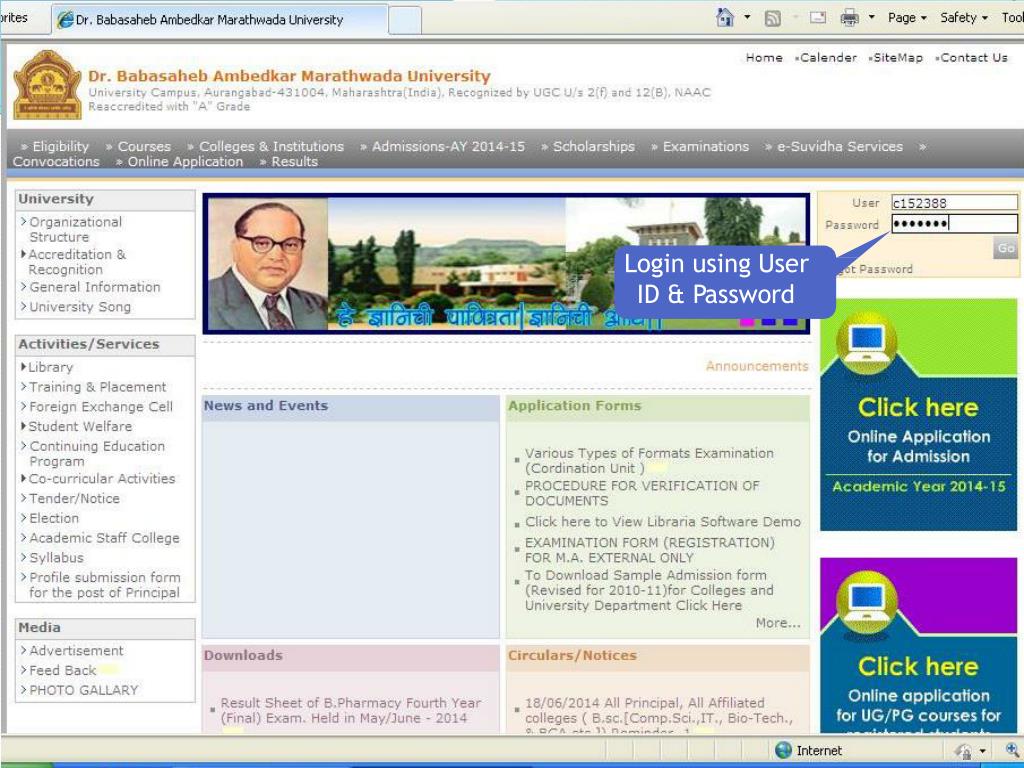The height and width of the screenshot is (768, 1024).
Task: Click the Password input field
Action: tap(954, 224)
